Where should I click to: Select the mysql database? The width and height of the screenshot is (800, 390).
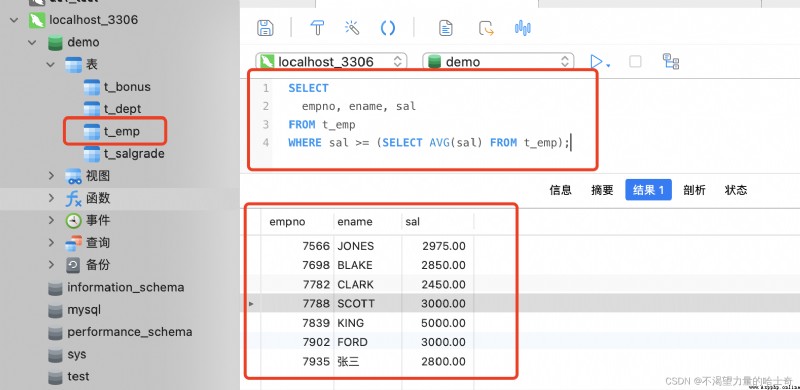coord(84,310)
